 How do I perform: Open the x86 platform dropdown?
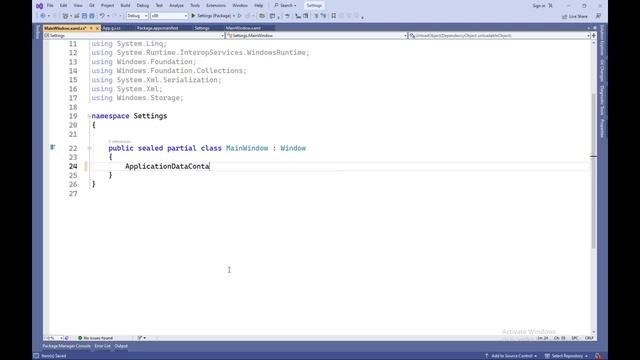pyautogui.click(x=169, y=16)
